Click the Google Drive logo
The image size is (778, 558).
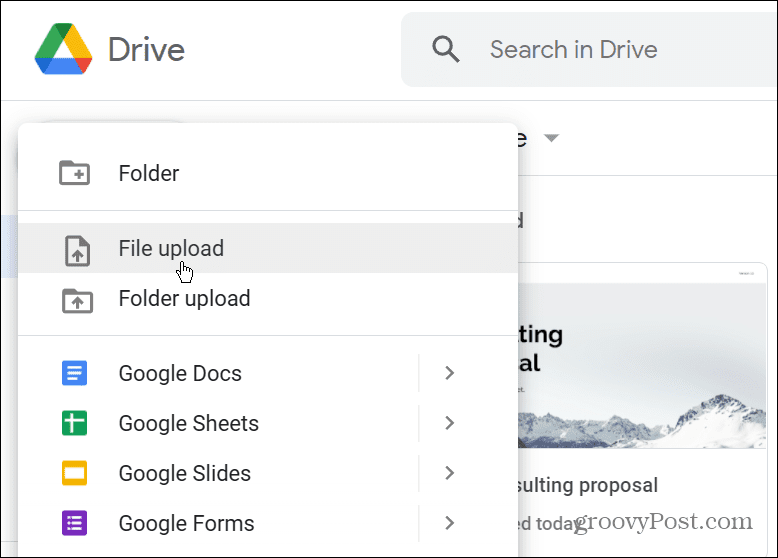click(64, 49)
